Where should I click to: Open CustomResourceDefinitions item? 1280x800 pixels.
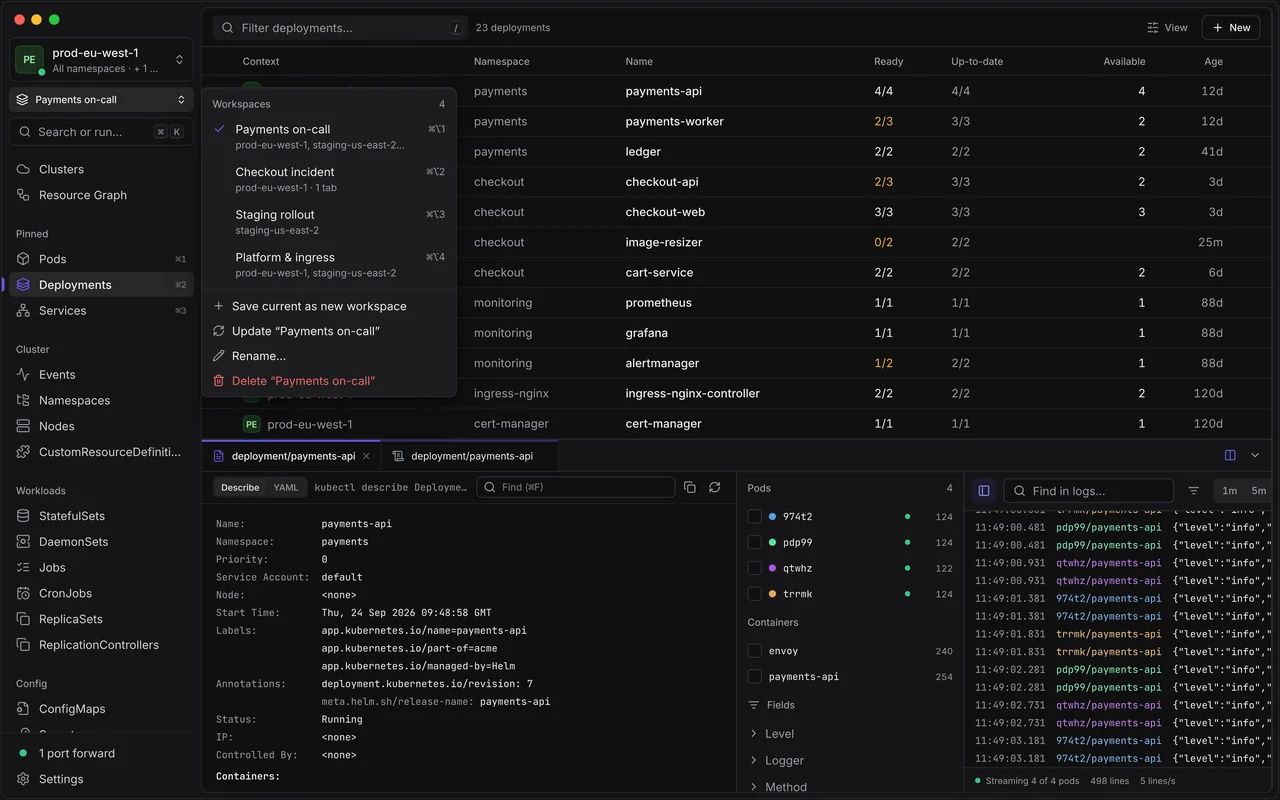(101, 452)
